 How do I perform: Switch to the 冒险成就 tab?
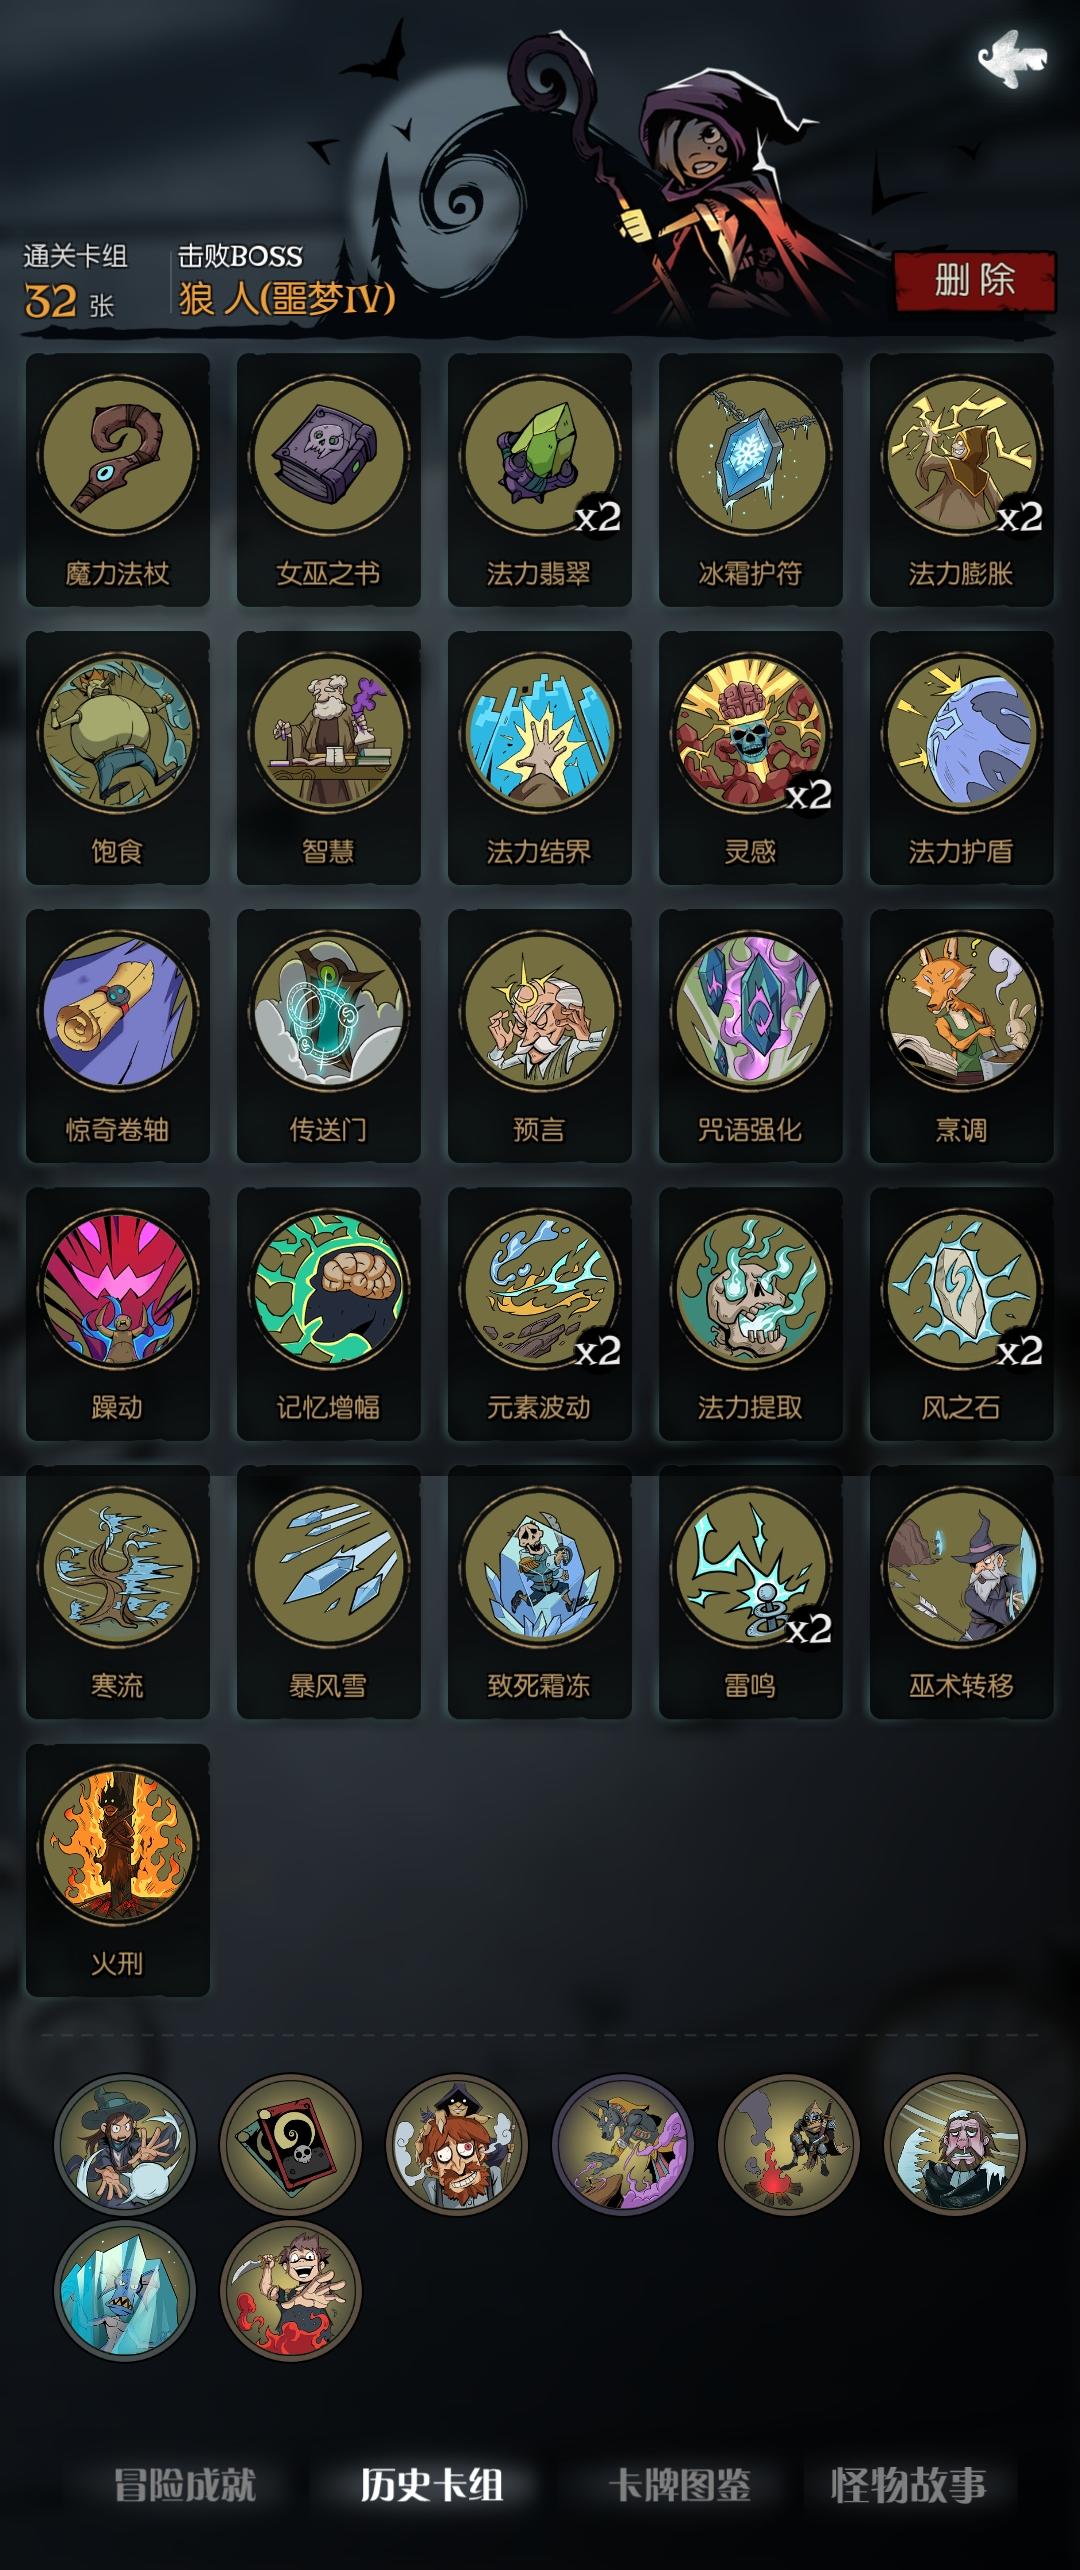click(x=185, y=2485)
